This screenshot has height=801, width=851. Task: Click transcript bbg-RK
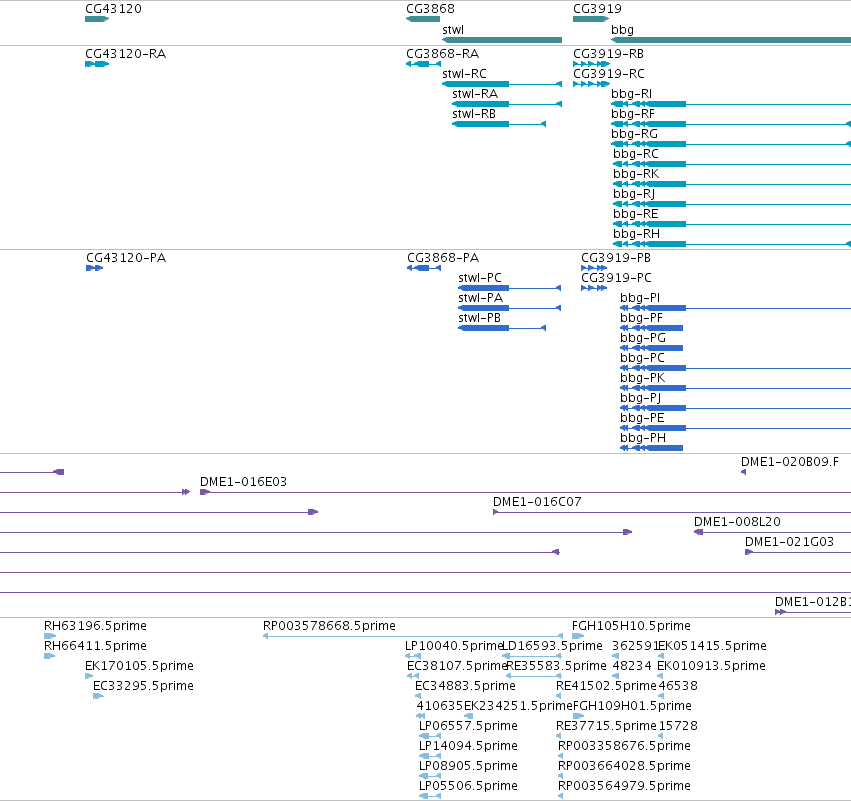636,174
